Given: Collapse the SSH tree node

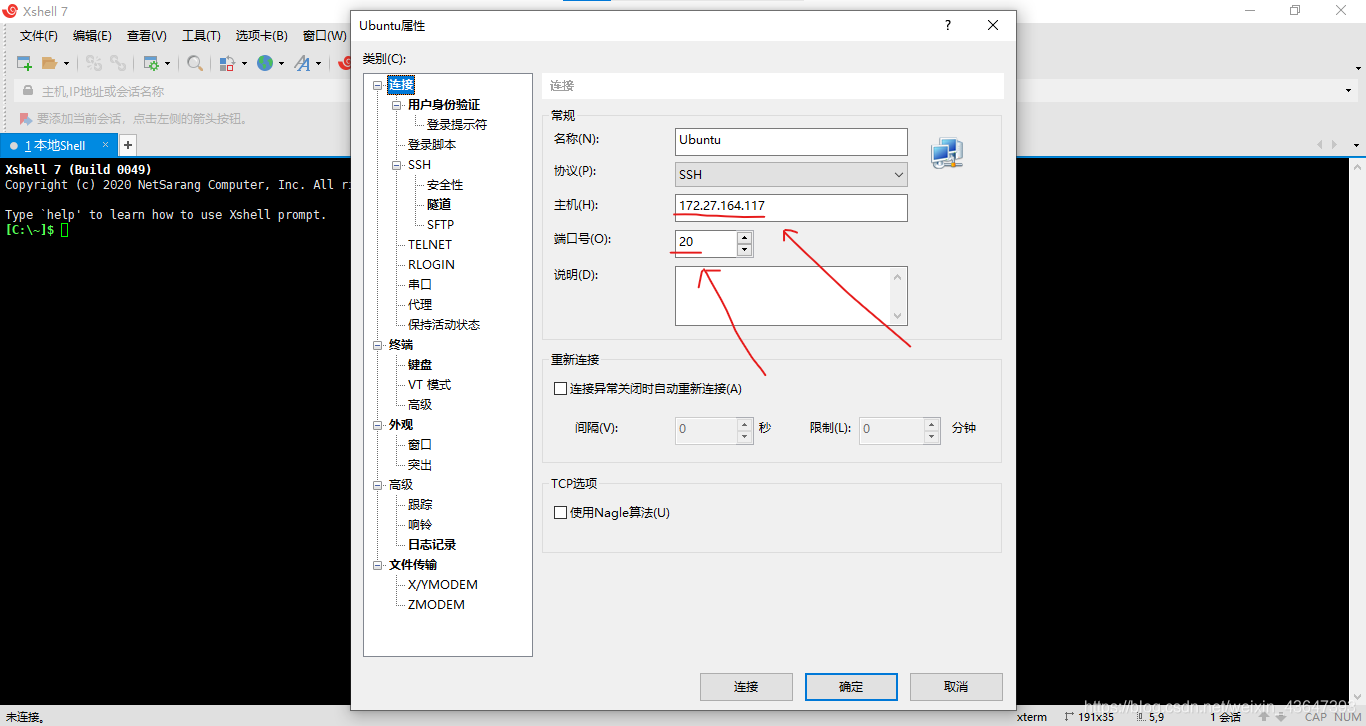Looking at the screenshot, I should [396, 165].
